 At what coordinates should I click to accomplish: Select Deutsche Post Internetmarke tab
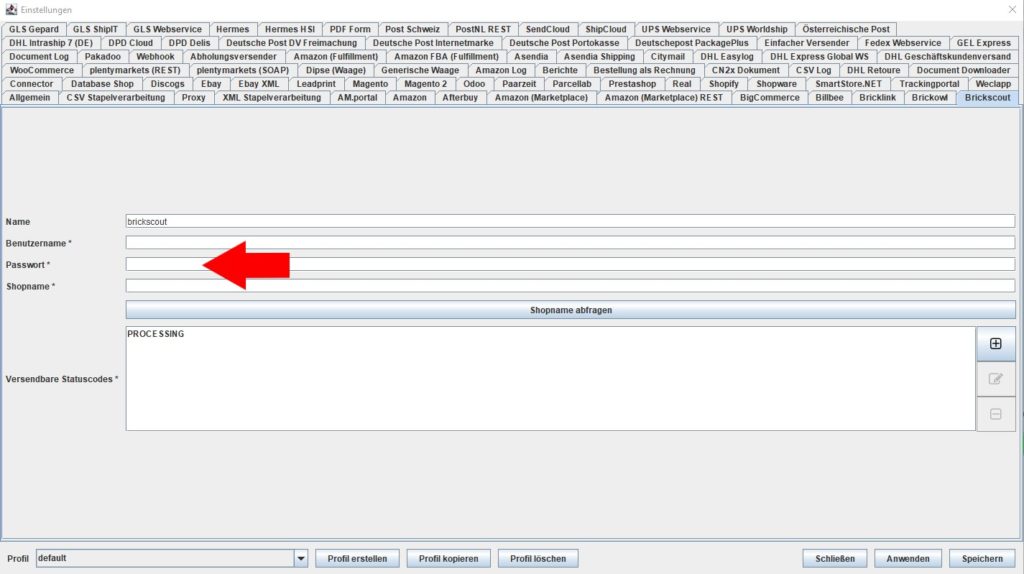[433, 42]
